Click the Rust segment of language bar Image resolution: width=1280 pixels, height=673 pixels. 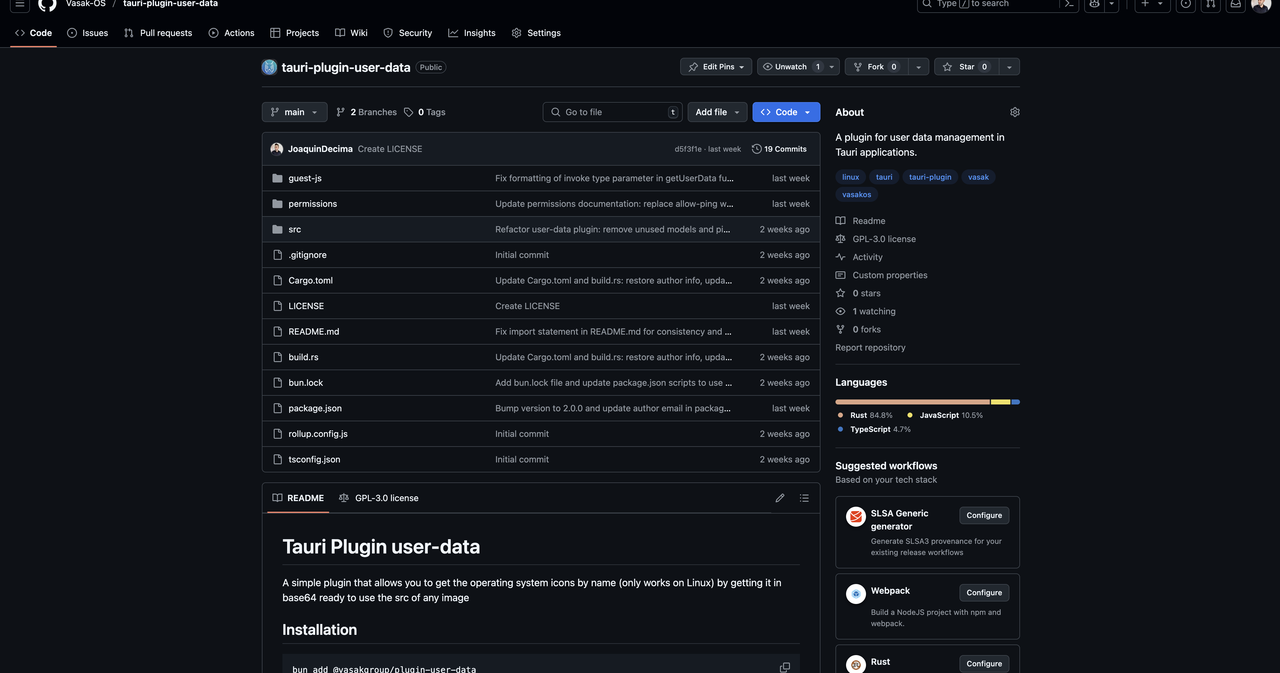tap(913, 402)
